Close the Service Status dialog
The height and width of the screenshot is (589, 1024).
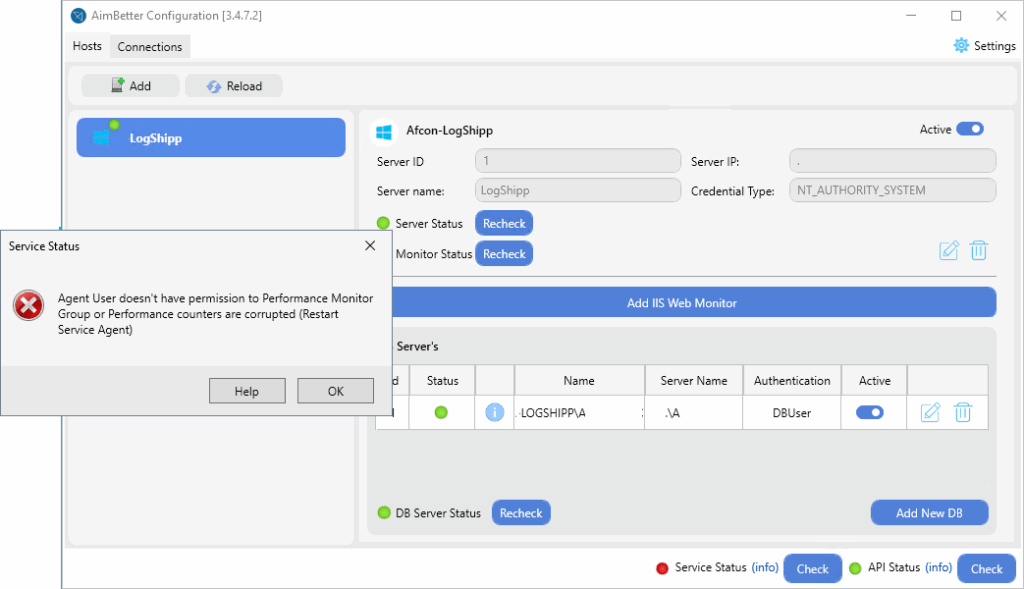click(x=370, y=245)
